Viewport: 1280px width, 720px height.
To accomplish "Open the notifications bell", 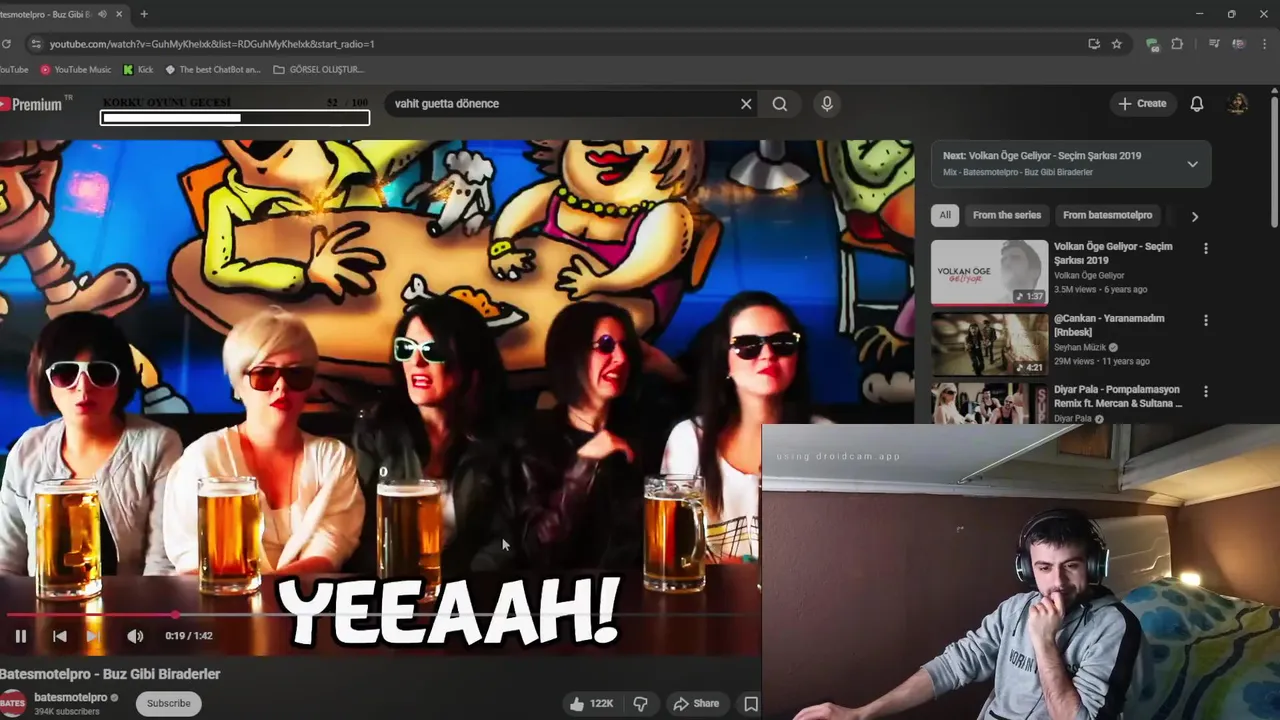I will click(1197, 104).
